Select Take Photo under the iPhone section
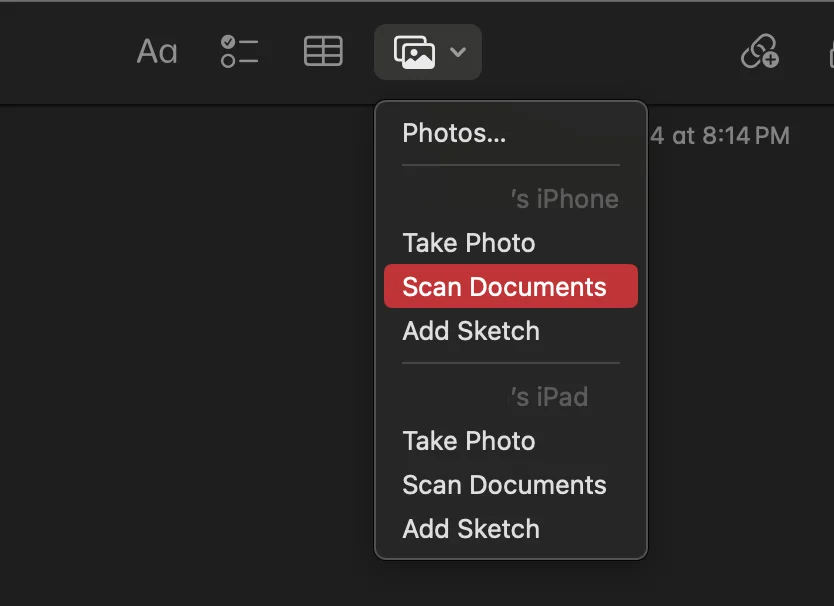The image size is (834, 606). [468, 243]
